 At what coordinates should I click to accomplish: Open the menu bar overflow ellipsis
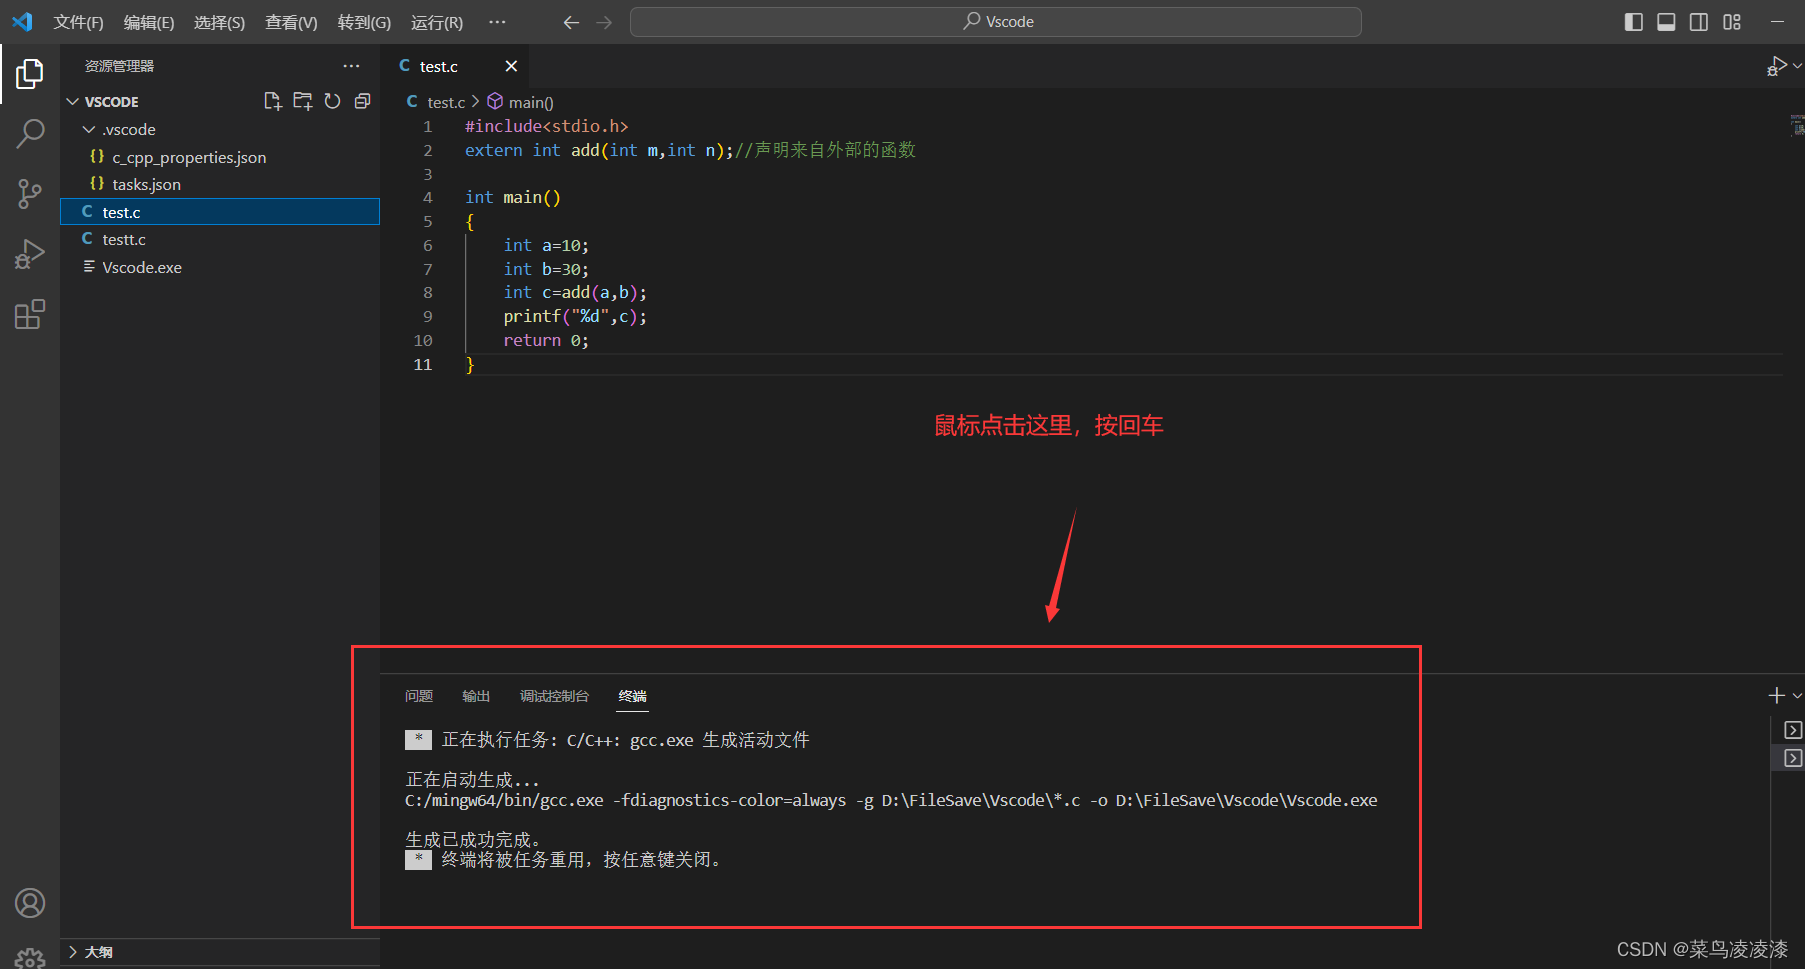(x=497, y=22)
